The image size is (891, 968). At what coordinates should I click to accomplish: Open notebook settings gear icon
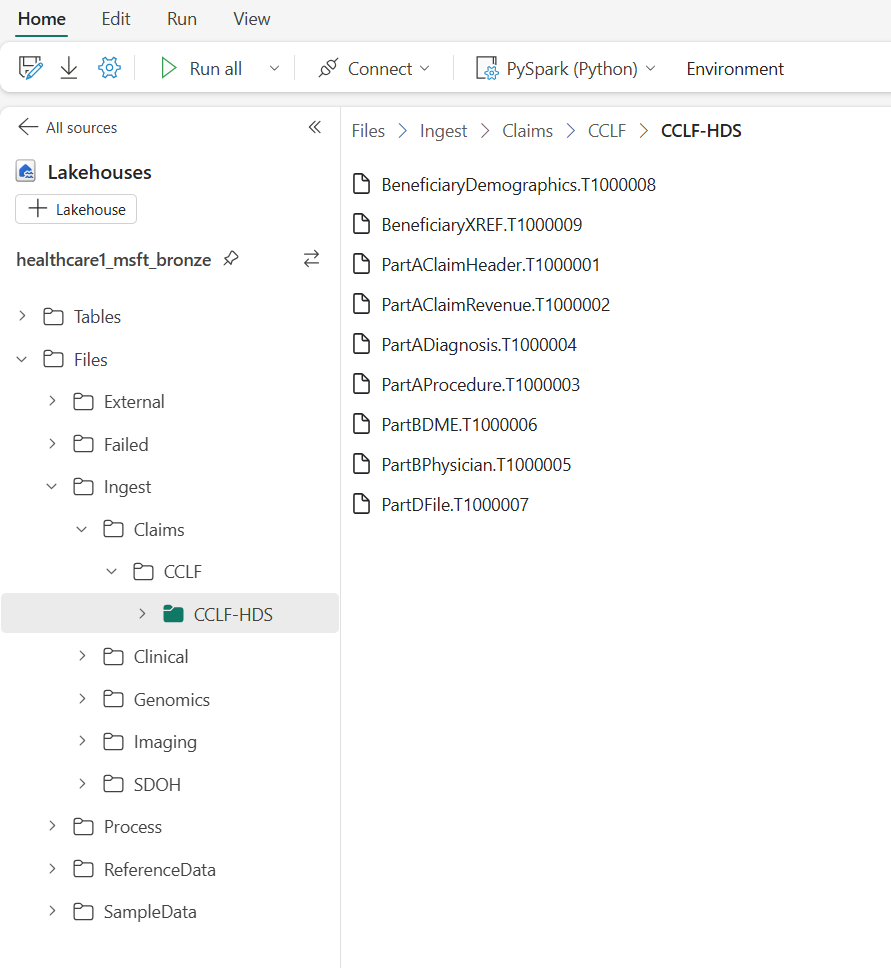pos(109,68)
